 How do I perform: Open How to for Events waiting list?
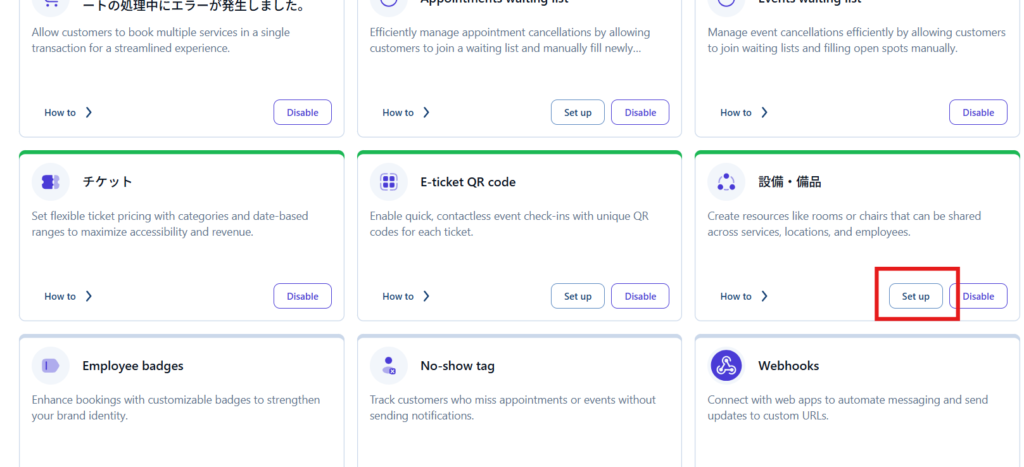[744, 113]
